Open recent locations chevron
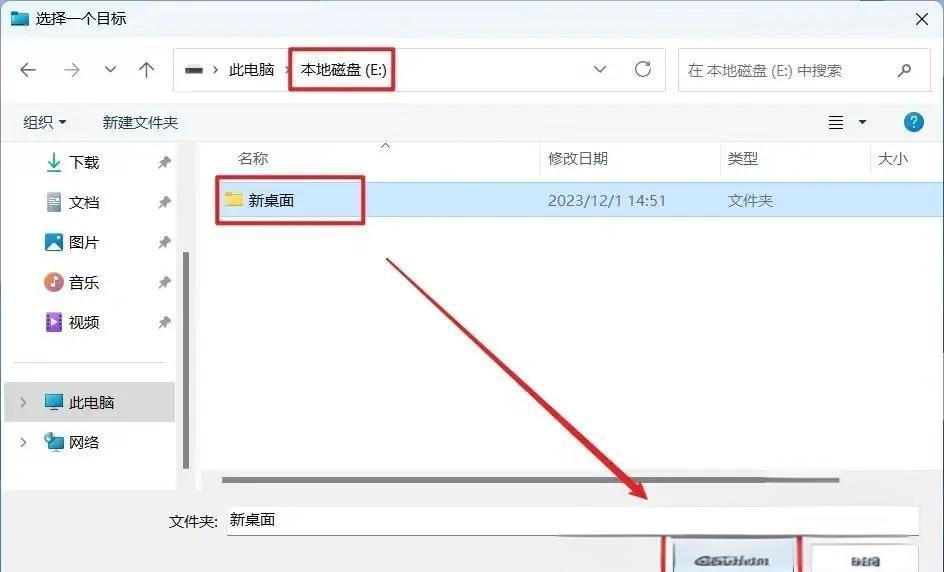This screenshot has height=572, width=944. pos(110,70)
